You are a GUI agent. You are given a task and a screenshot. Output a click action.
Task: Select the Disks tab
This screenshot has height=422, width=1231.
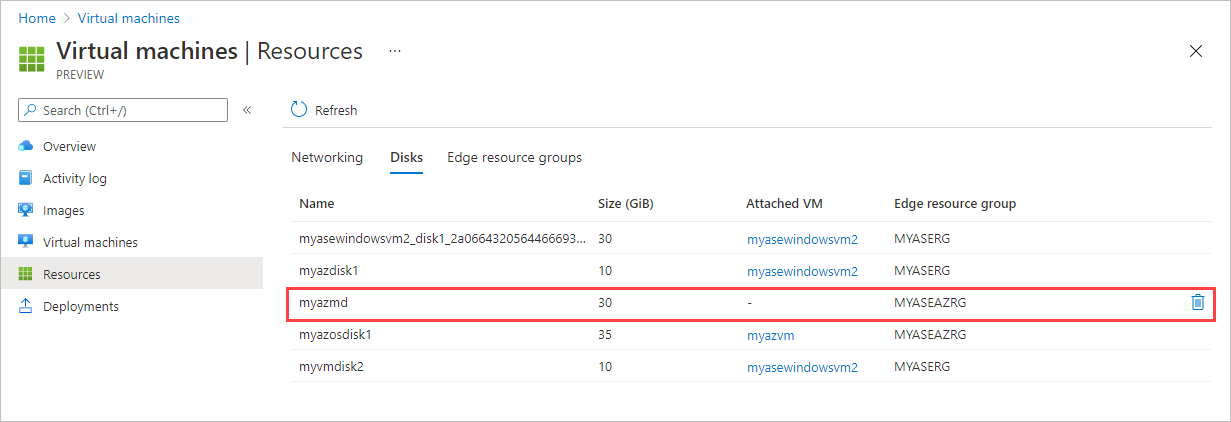pos(406,157)
